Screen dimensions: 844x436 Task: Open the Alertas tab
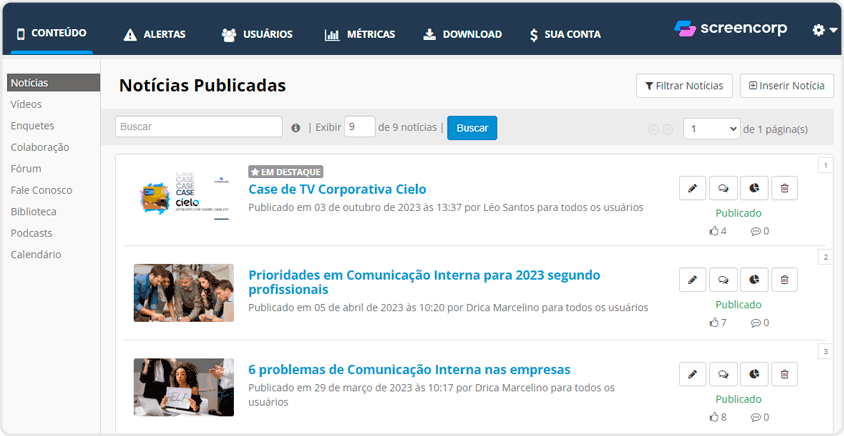[x=154, y=34]
